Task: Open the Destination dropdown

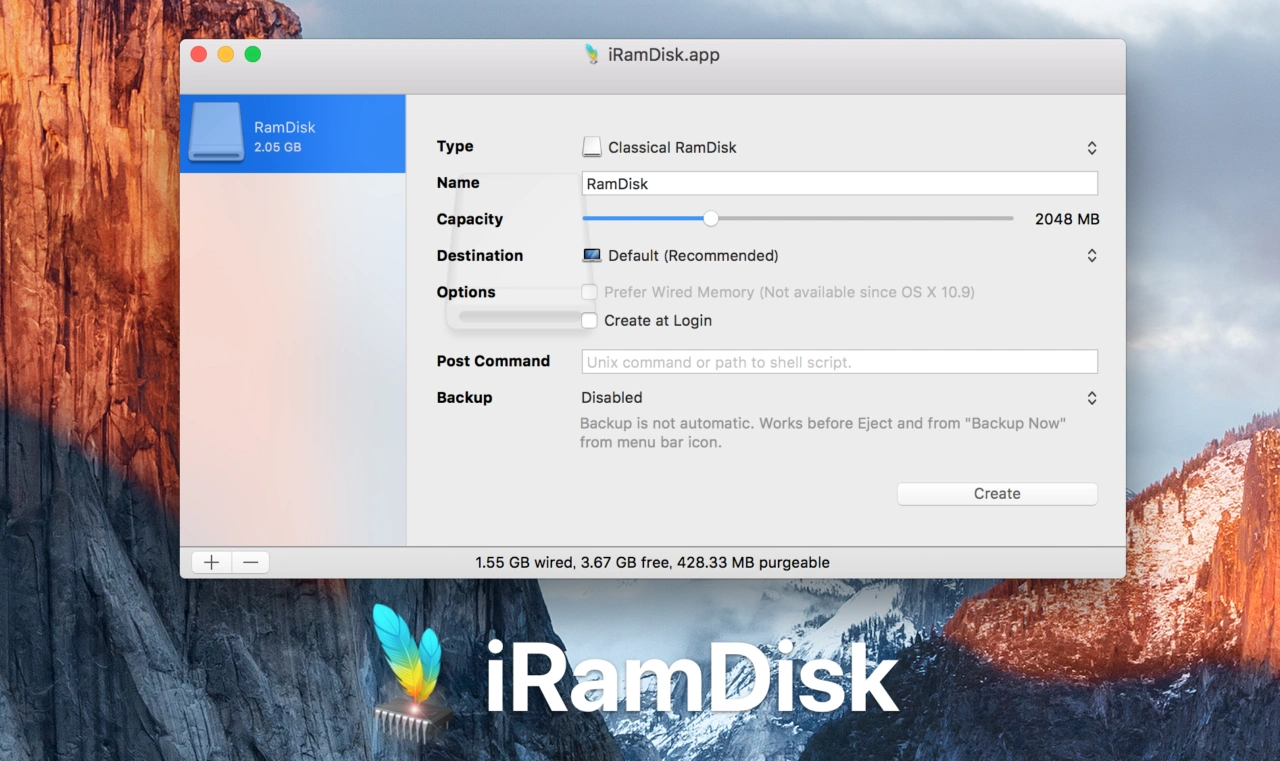Action: (1091, 255)
